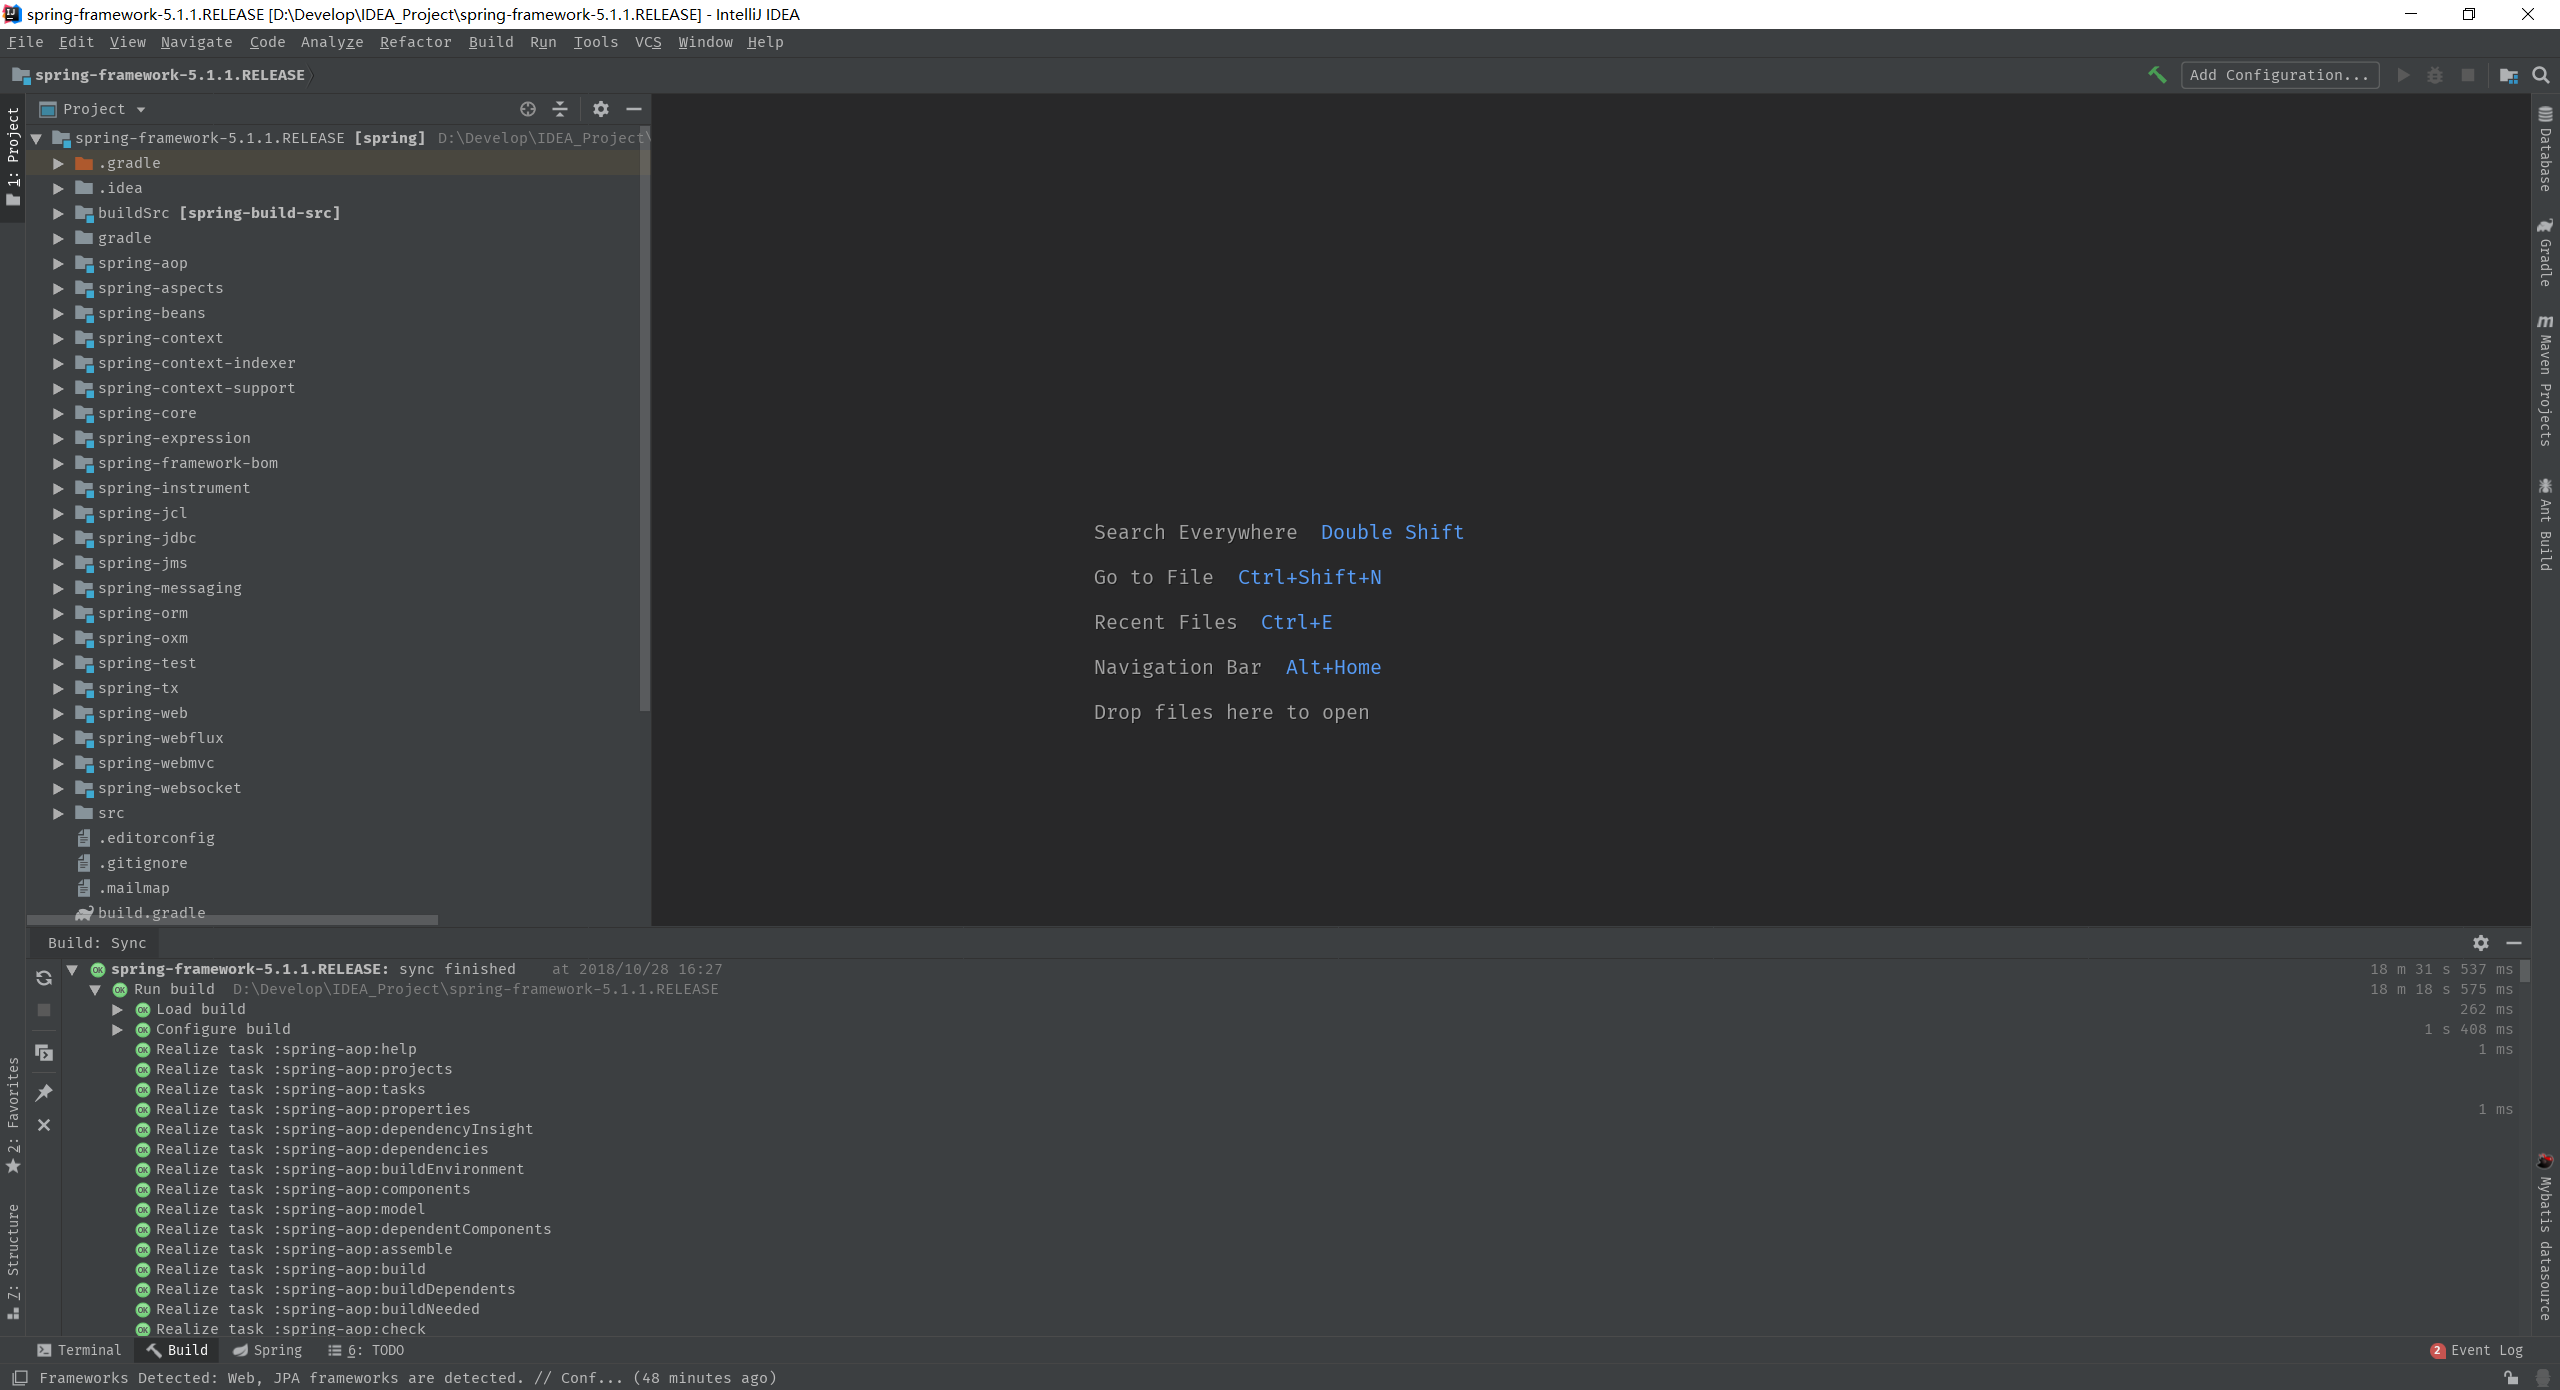Viewport: 2560px width, 1390px height.
Task: Open Project panel settings gear
Action: [600, 109]
